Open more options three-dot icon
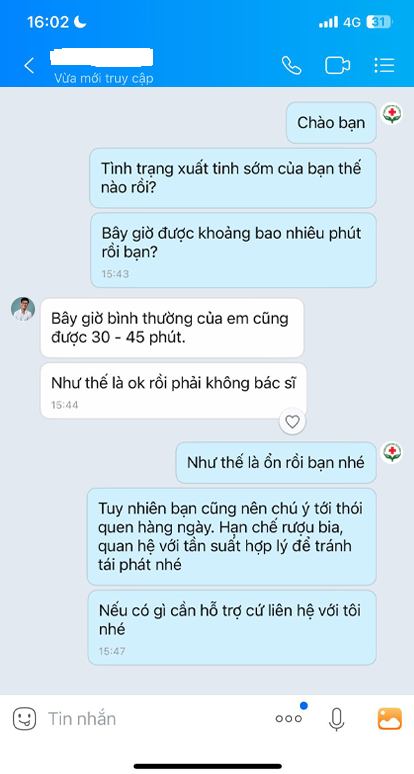The width and height of the screenshot is (414, 774). [x=288, y=718]
